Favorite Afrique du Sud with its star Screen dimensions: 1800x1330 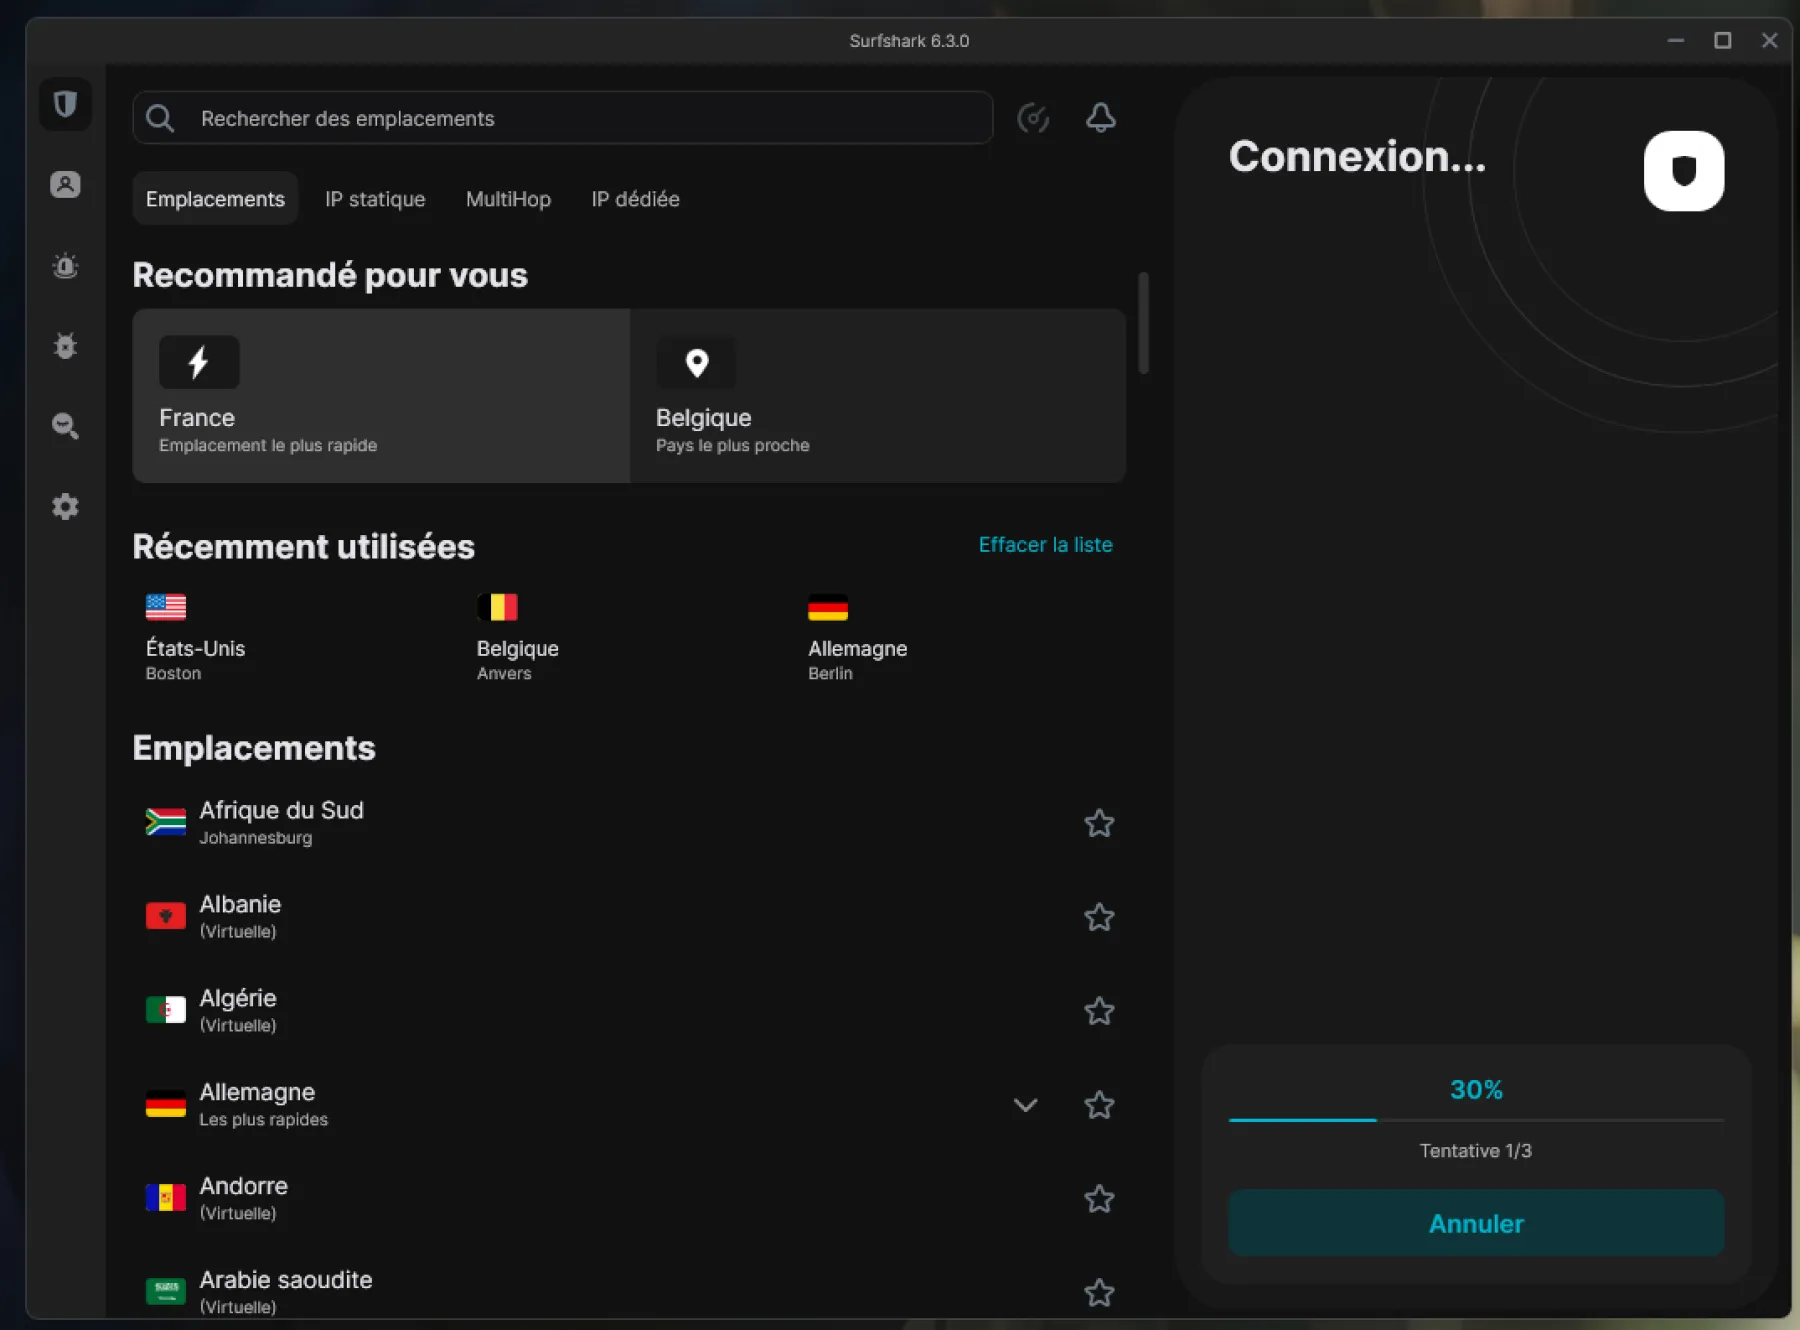(1100, 823)
